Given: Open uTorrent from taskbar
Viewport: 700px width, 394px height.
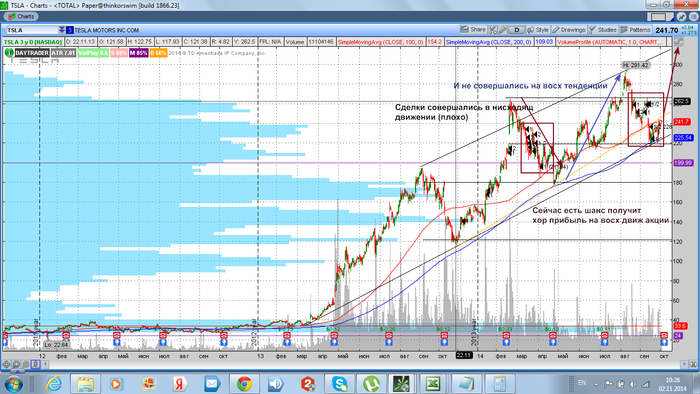Looking at the screenshot, I should (x=371, y=384).
